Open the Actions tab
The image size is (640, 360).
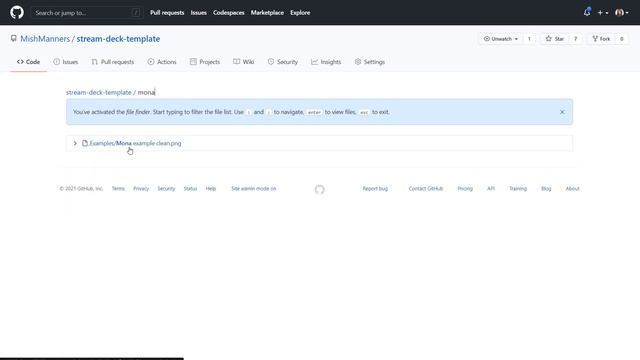click(162, 62)
